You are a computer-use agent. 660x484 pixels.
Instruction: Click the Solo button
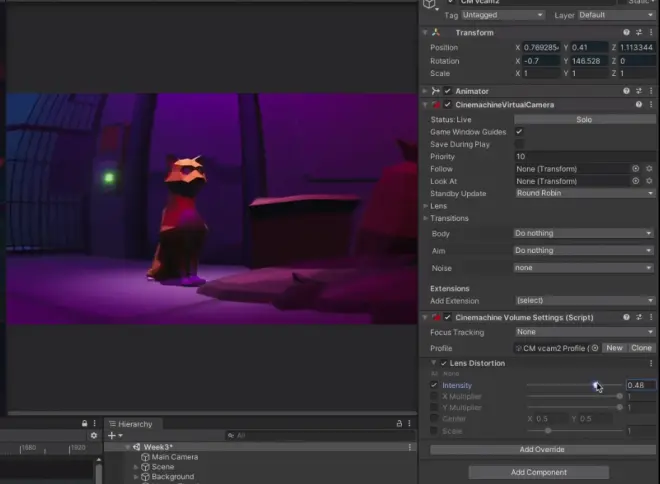click(x=584, y=120)
